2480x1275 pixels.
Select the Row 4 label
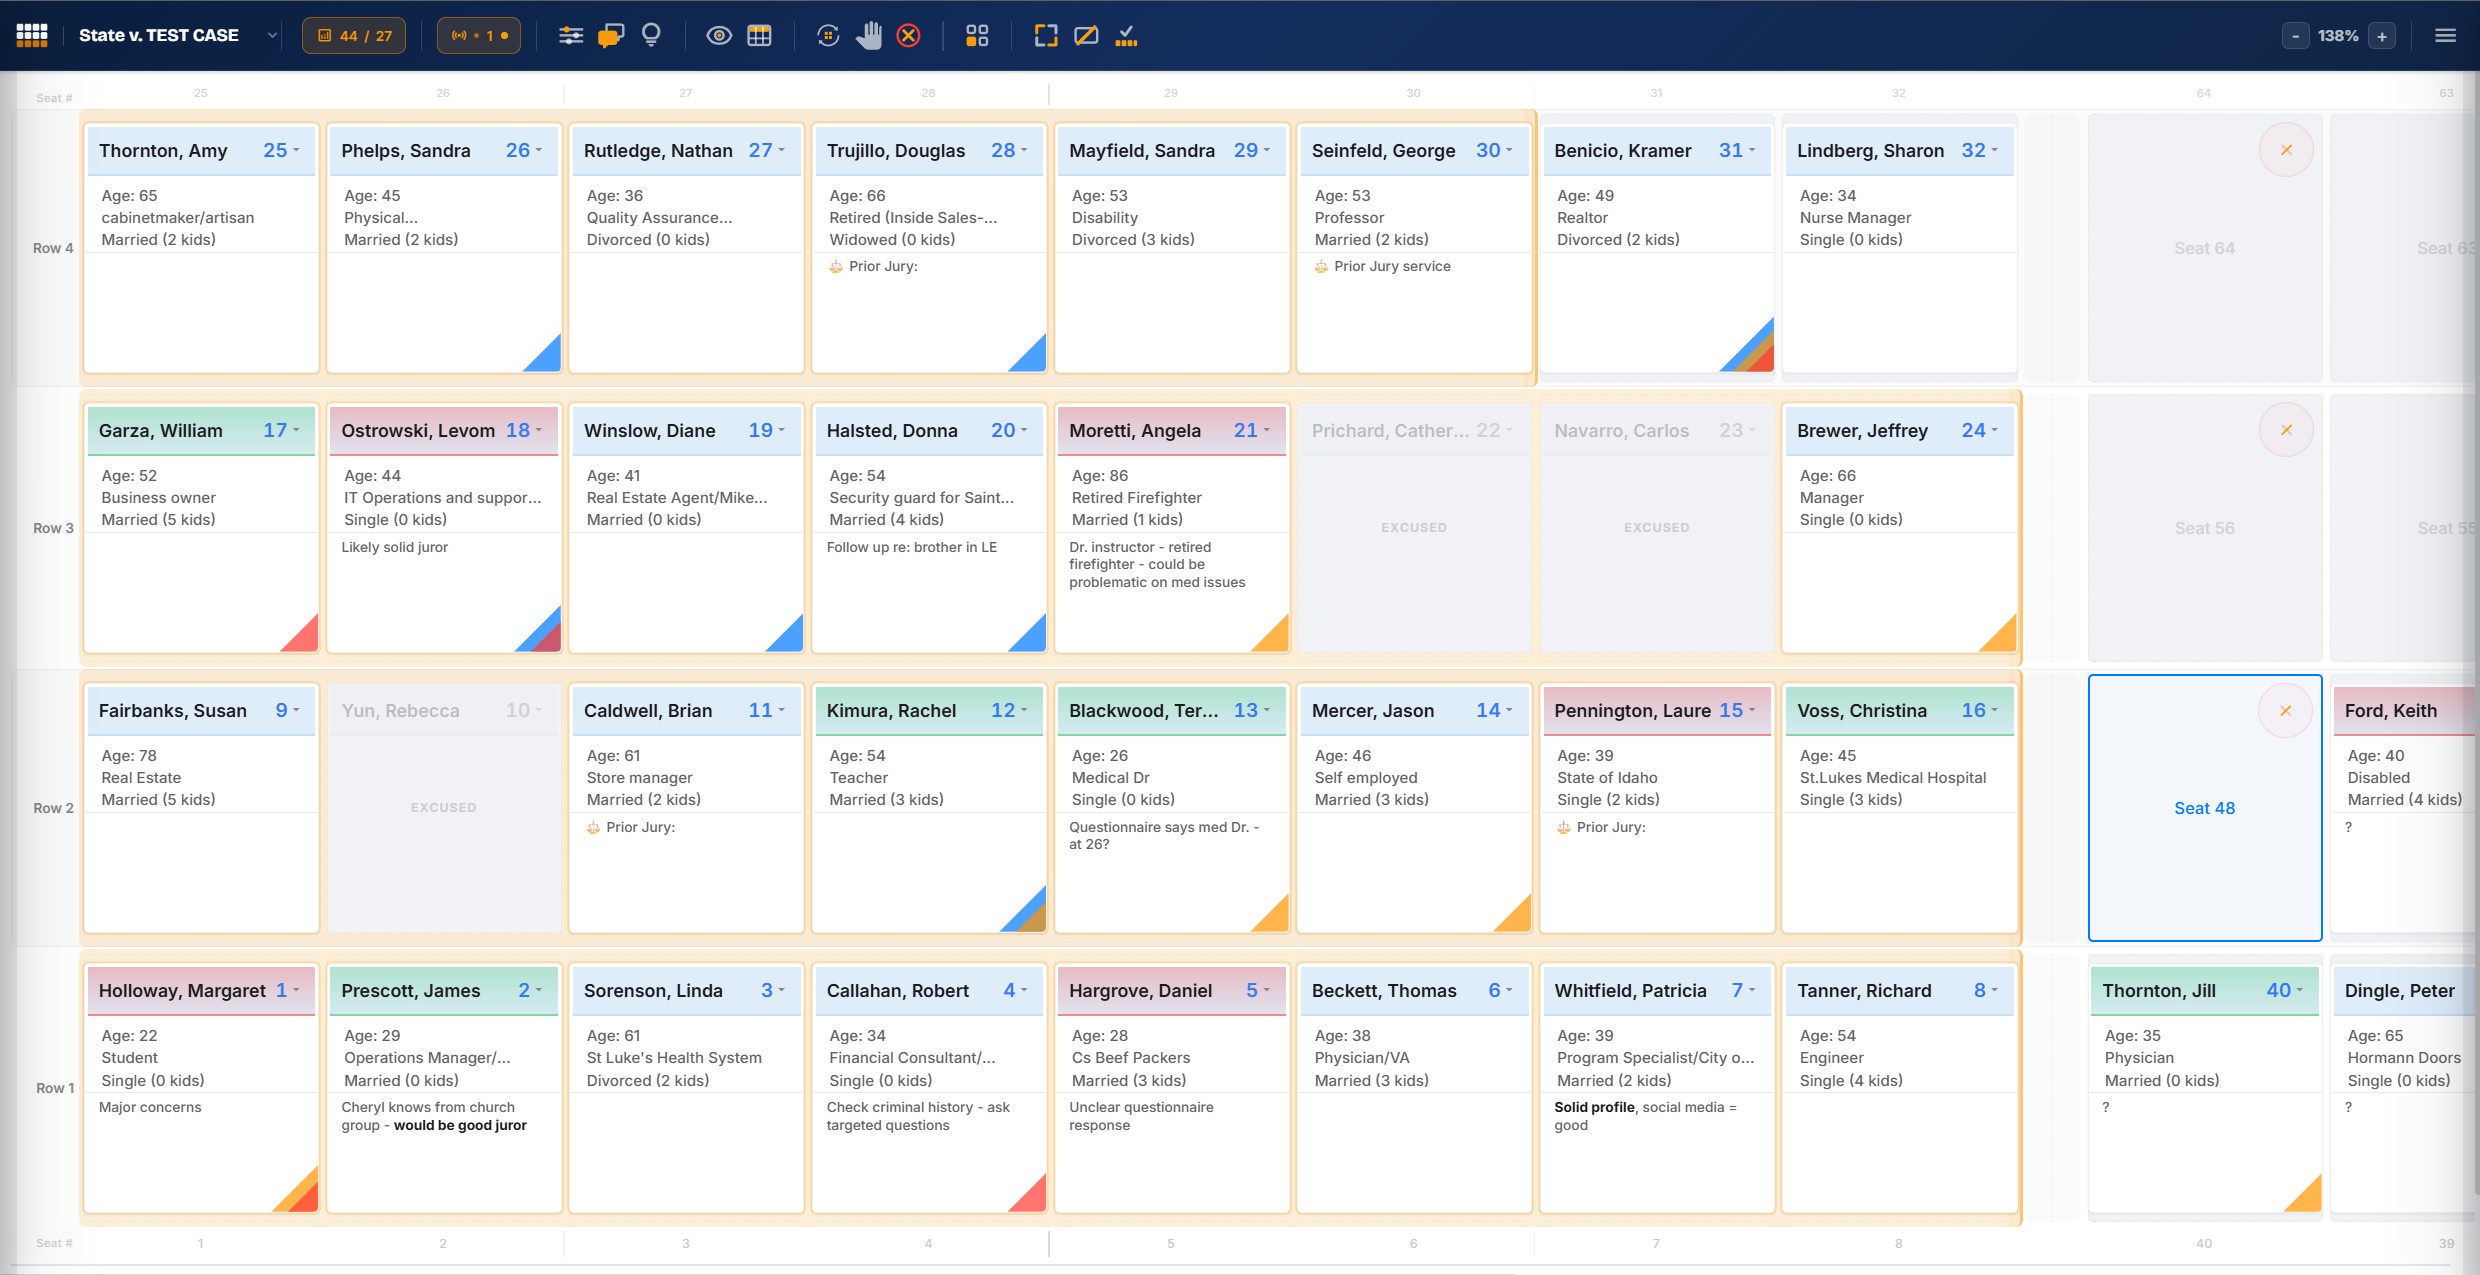(53, 248)
